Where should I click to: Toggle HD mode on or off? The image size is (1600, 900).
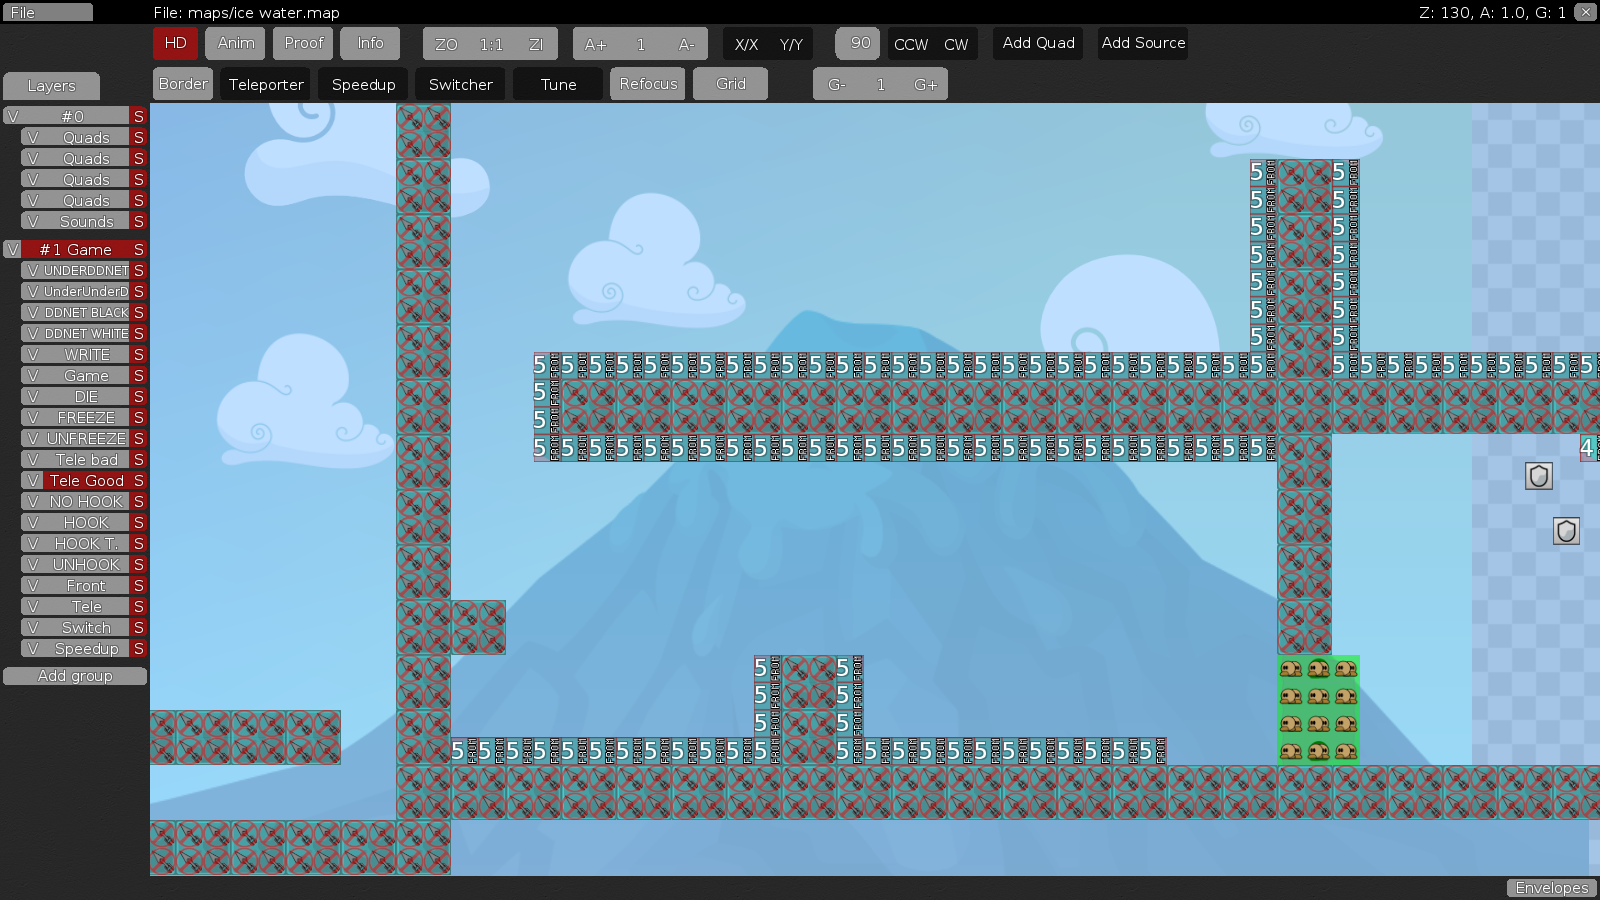point(175,43)
